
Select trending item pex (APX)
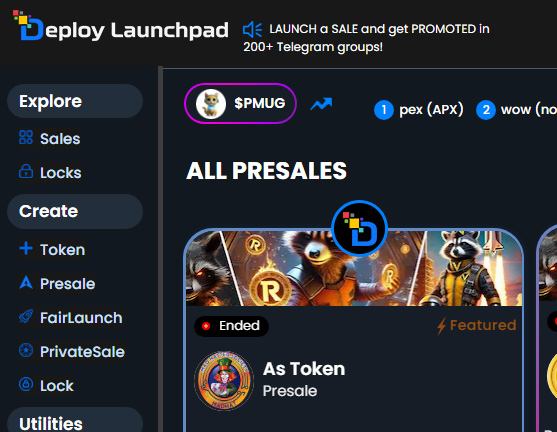tap(419, 110)
